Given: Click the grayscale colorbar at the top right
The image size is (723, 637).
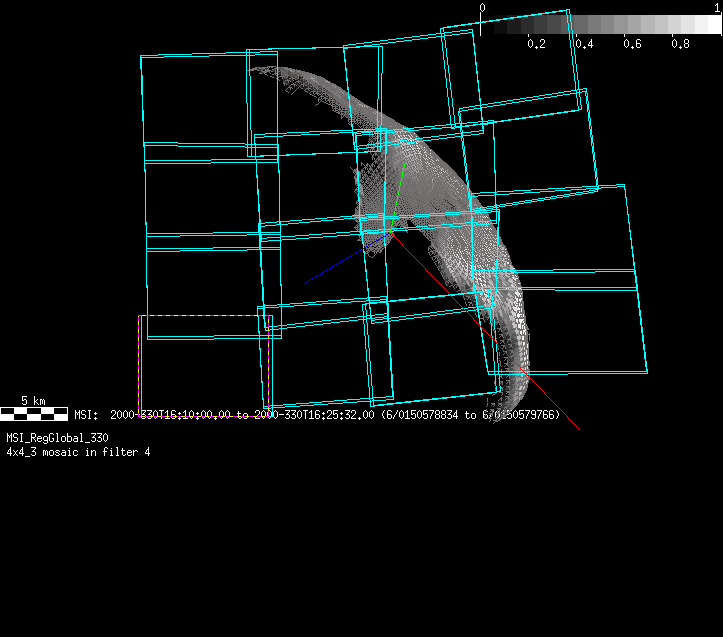Looking at the screenshot, I should click(x=600, y=25).
